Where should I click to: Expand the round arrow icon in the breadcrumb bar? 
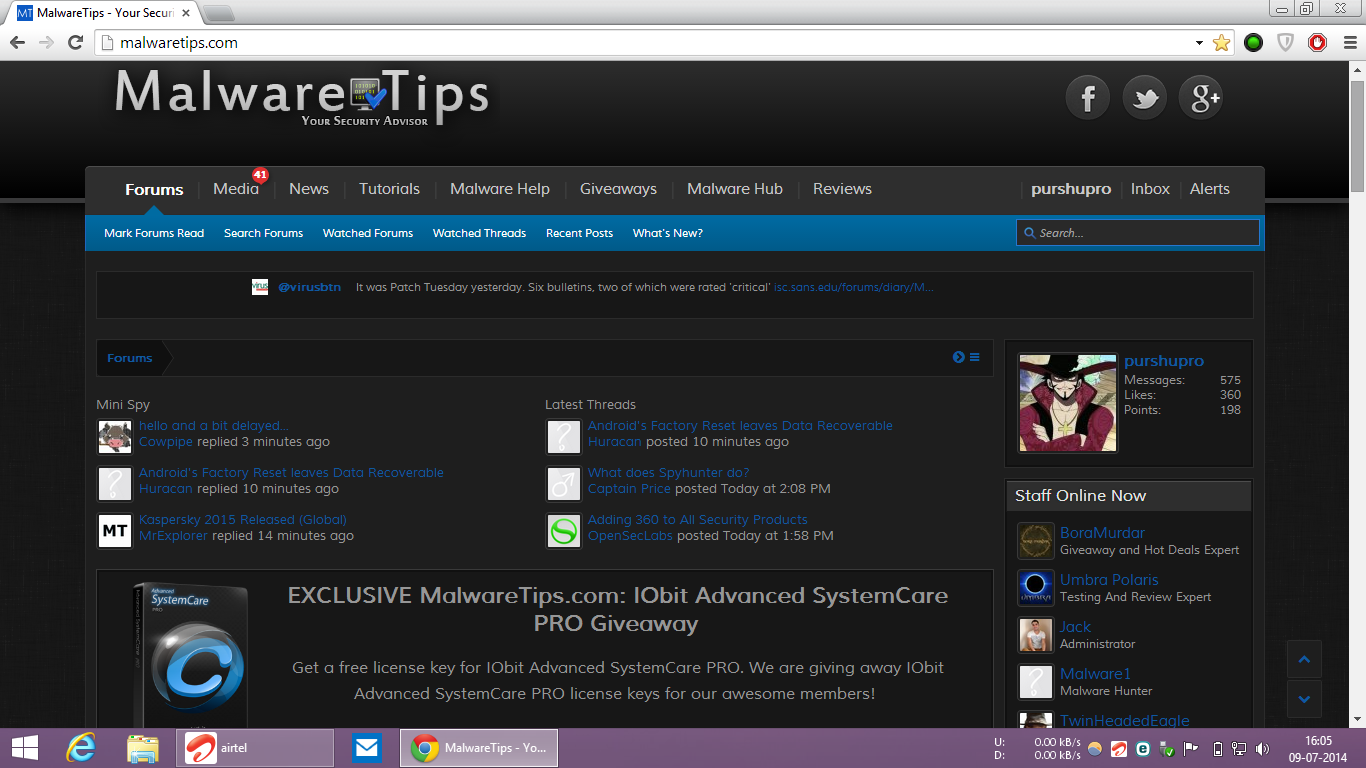[959, 357]
